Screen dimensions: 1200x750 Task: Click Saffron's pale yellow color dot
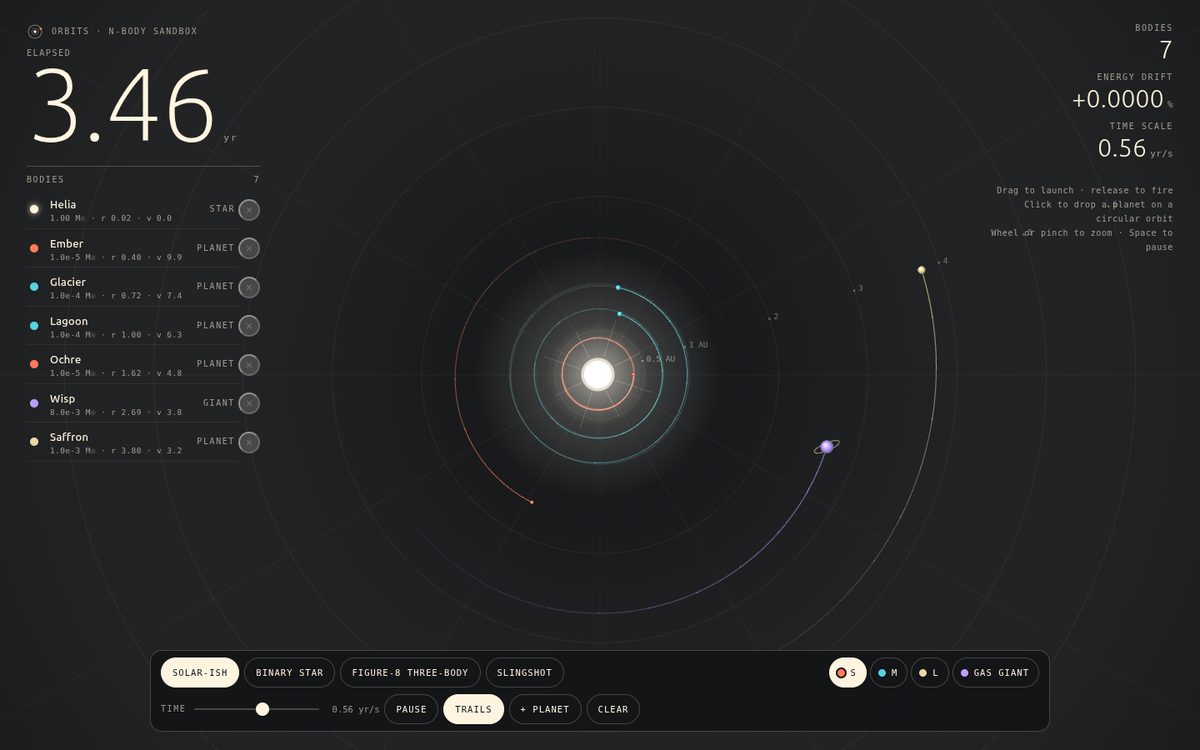pos(34,442)
